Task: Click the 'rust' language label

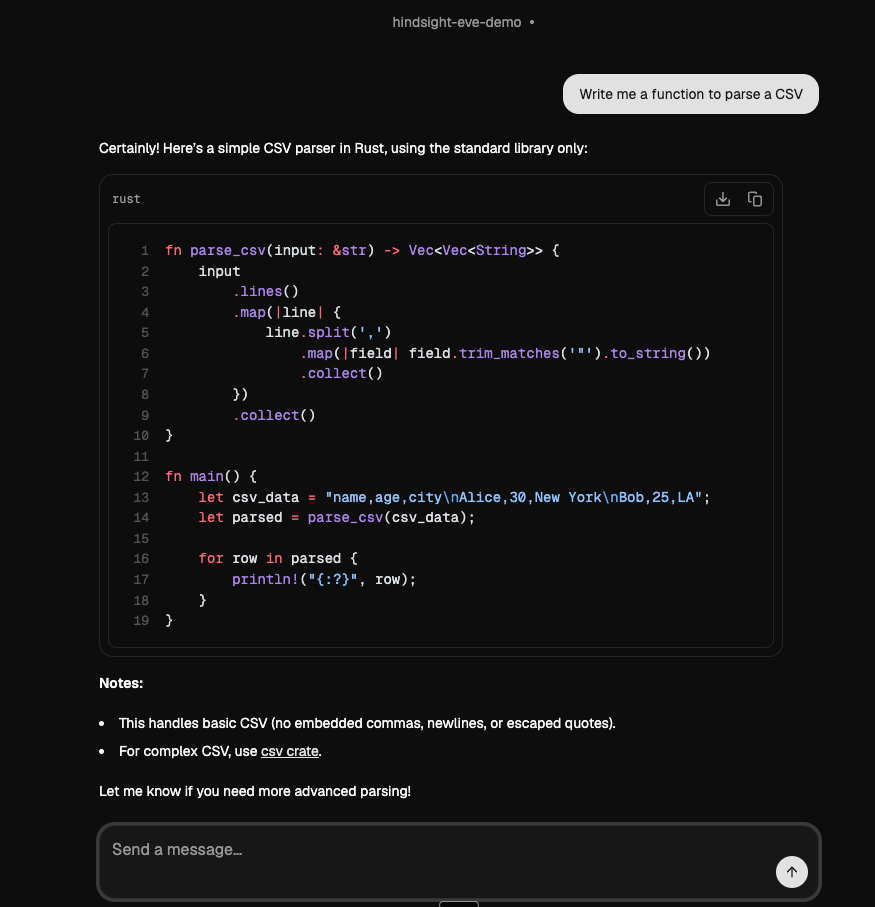Action: pyautogui.click(x=126, y=199)
